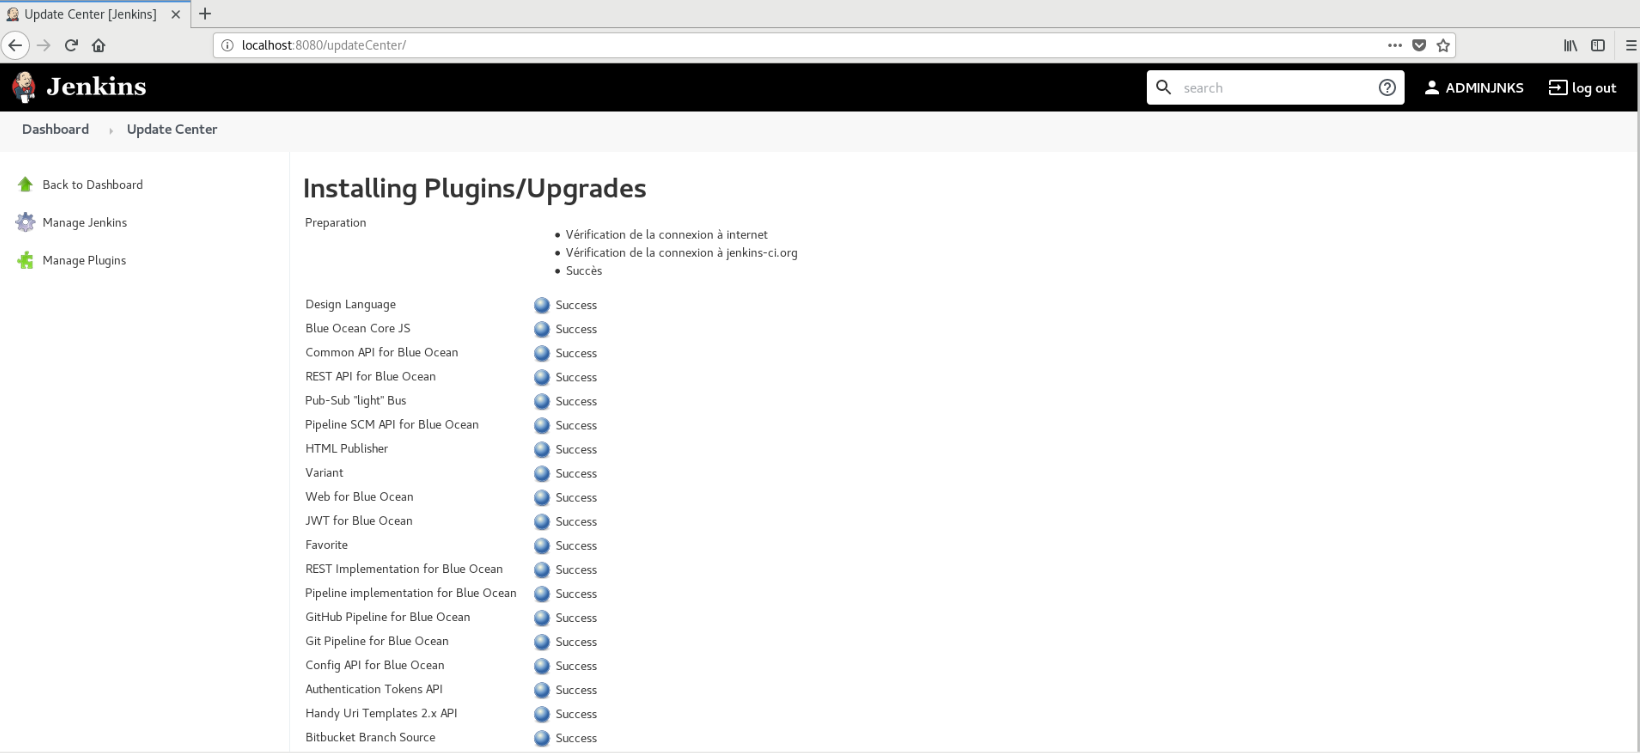Click the Dashboard breadcrumb link

55,129
